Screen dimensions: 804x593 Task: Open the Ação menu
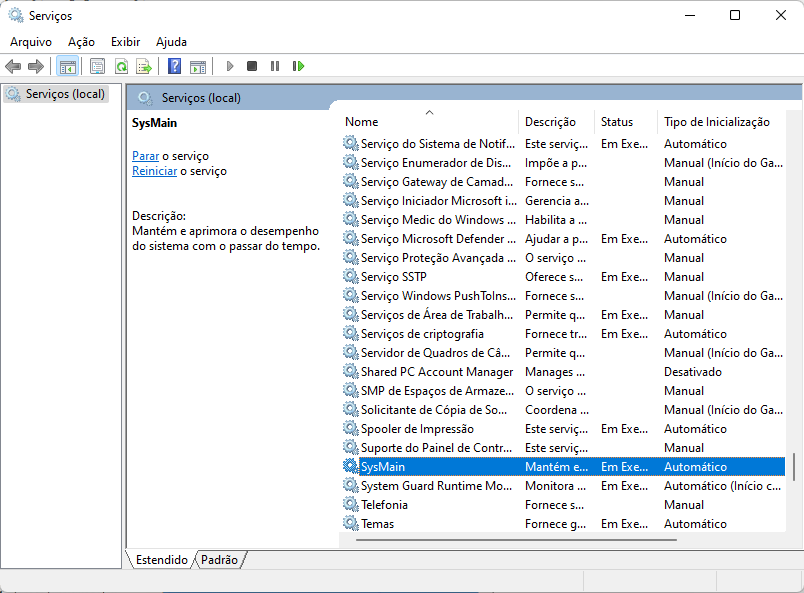coord(81,41)
